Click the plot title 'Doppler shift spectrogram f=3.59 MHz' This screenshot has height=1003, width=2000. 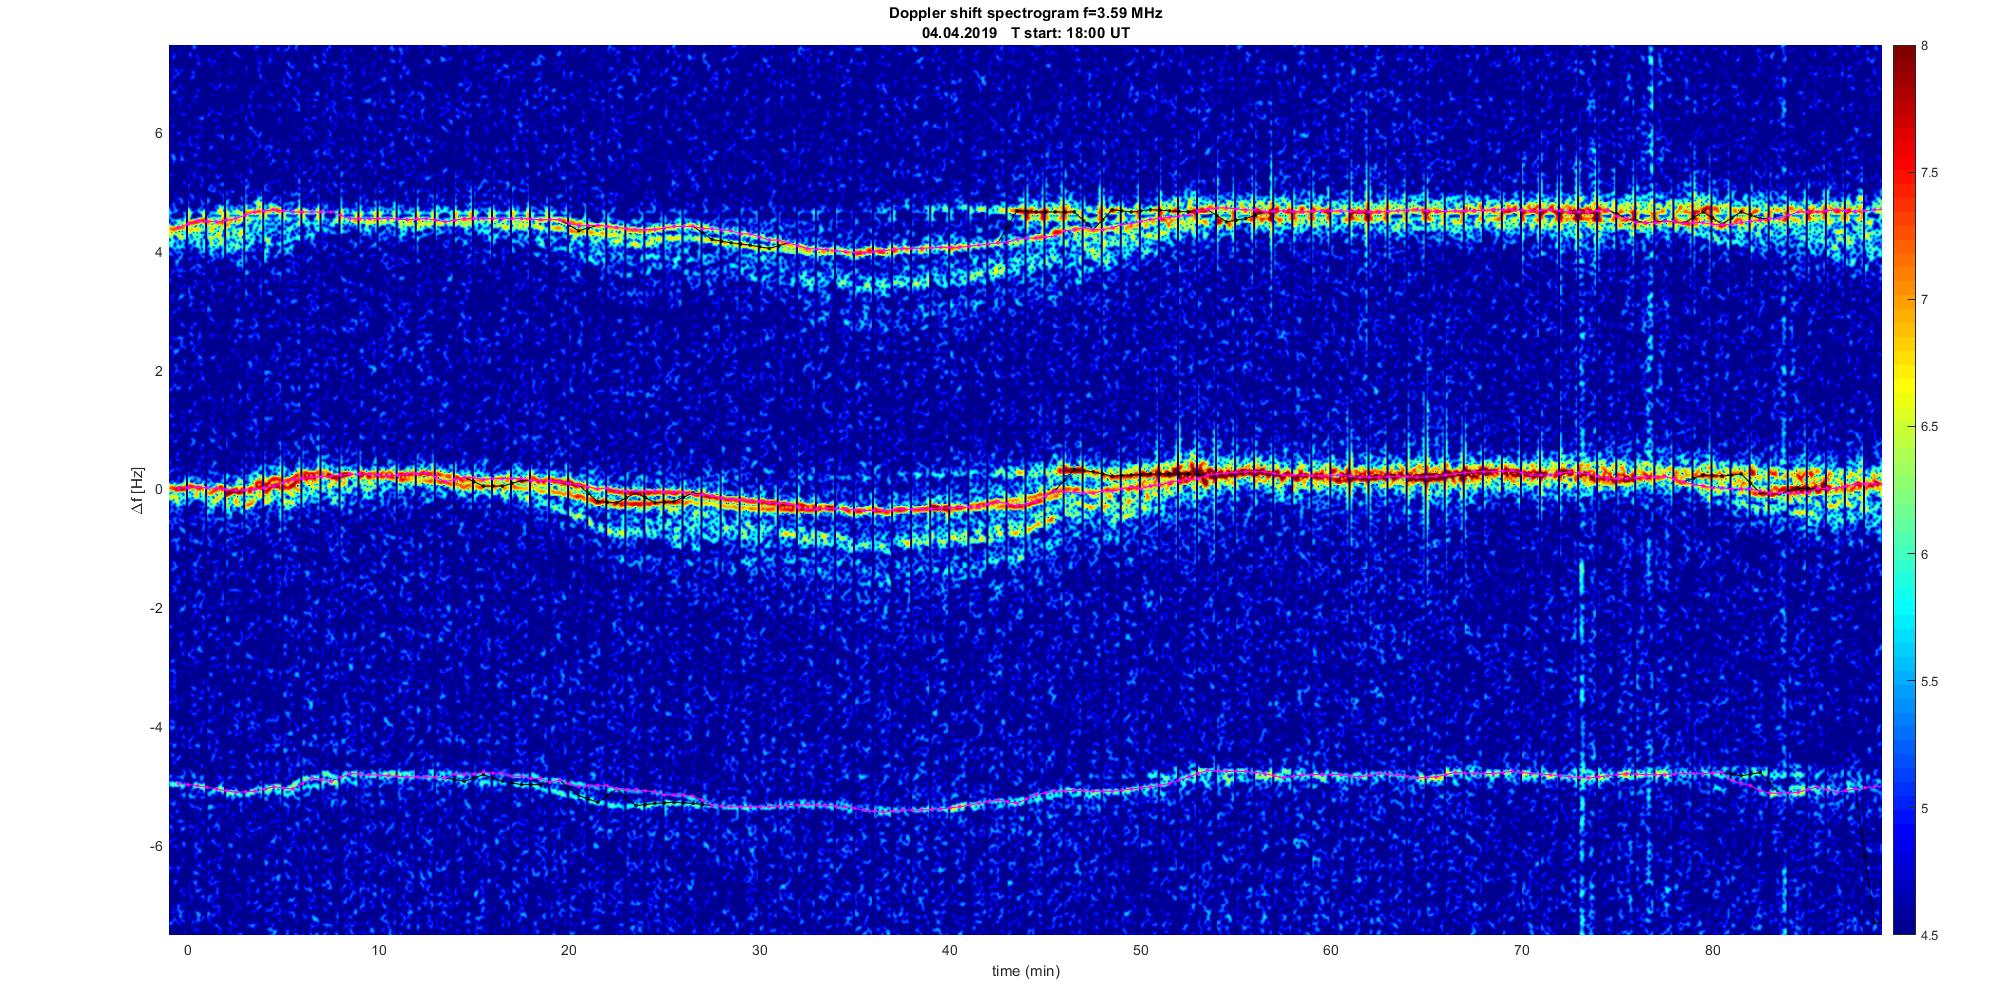1025,14
